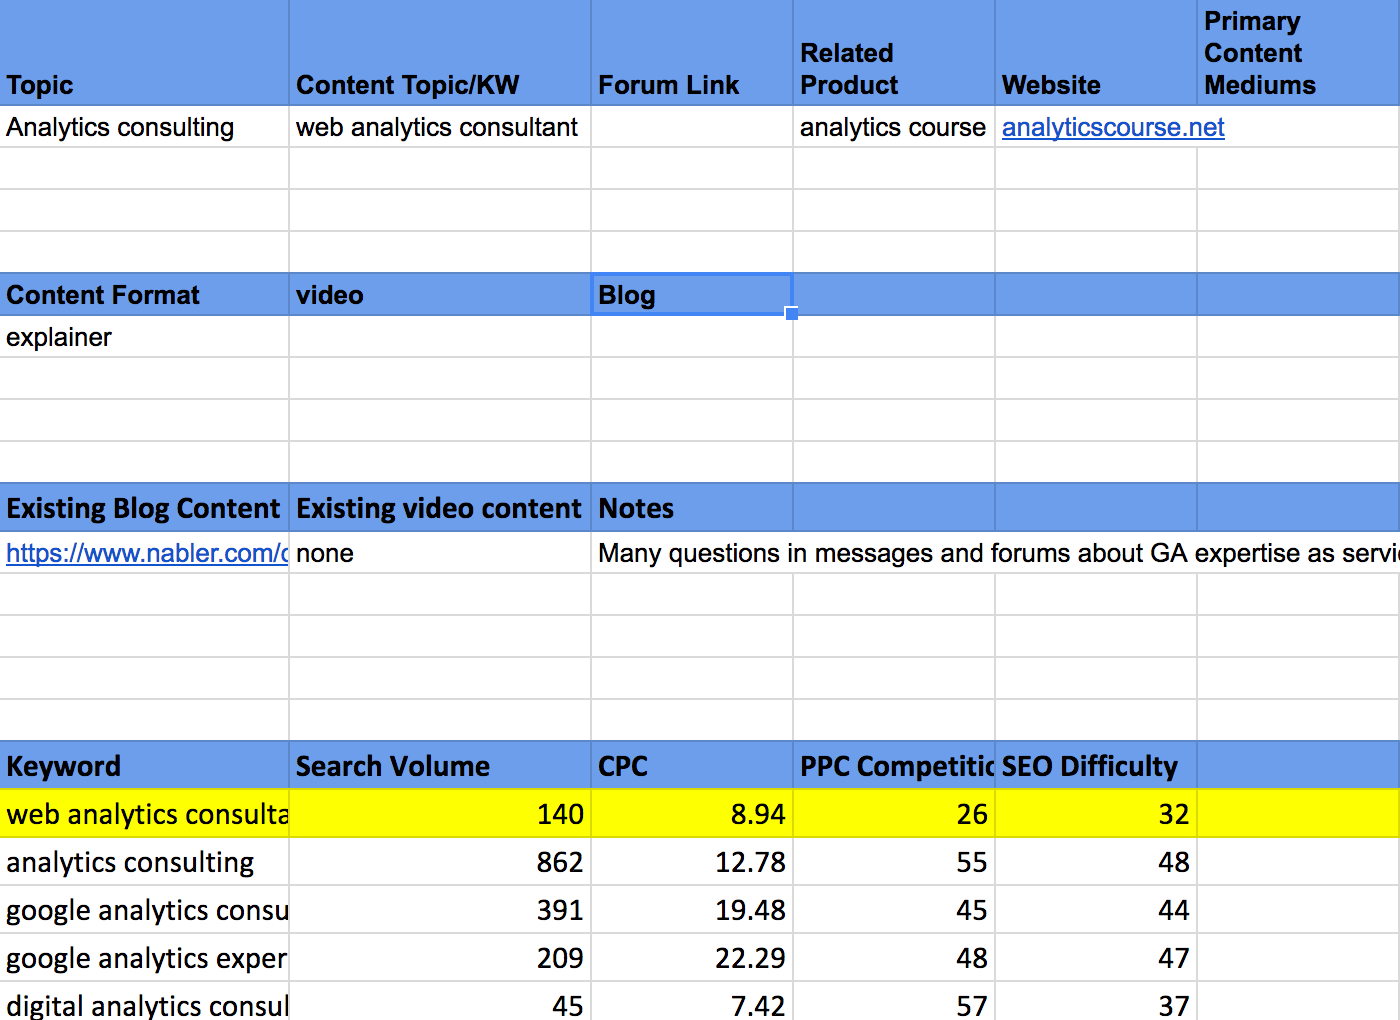Select the SEO Difficulty header cell
Screen dimensions: 1400x1020
click(1096, 766)
